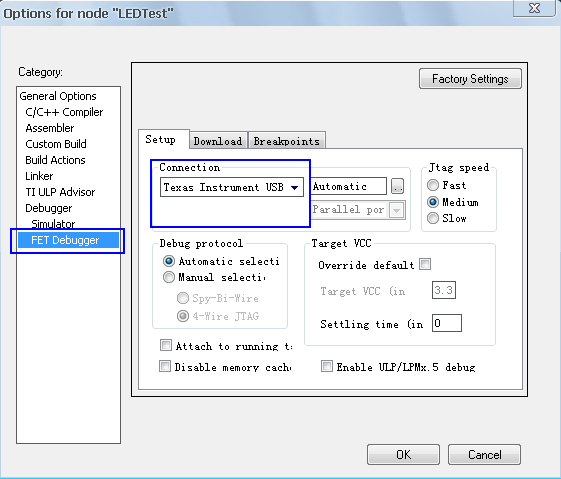The height and width of the screenshot is (479, 561).
Task: Select Spy-Bi-Wire radio option
Action: coord(183,298)
